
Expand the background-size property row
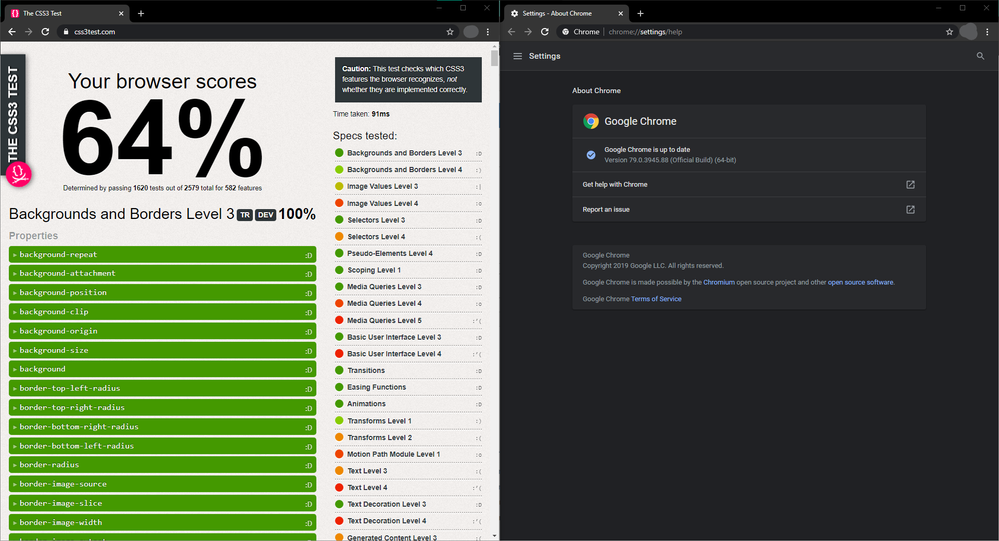[x=162, y=350]
